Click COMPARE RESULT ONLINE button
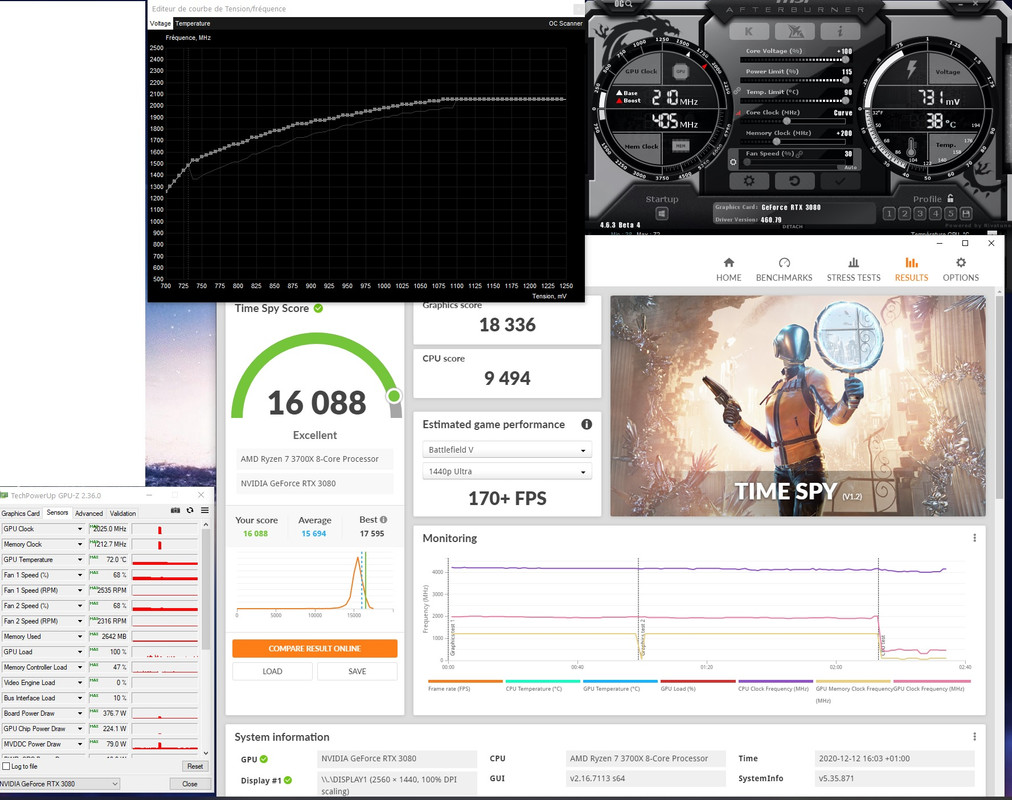 tap(315, 648)
